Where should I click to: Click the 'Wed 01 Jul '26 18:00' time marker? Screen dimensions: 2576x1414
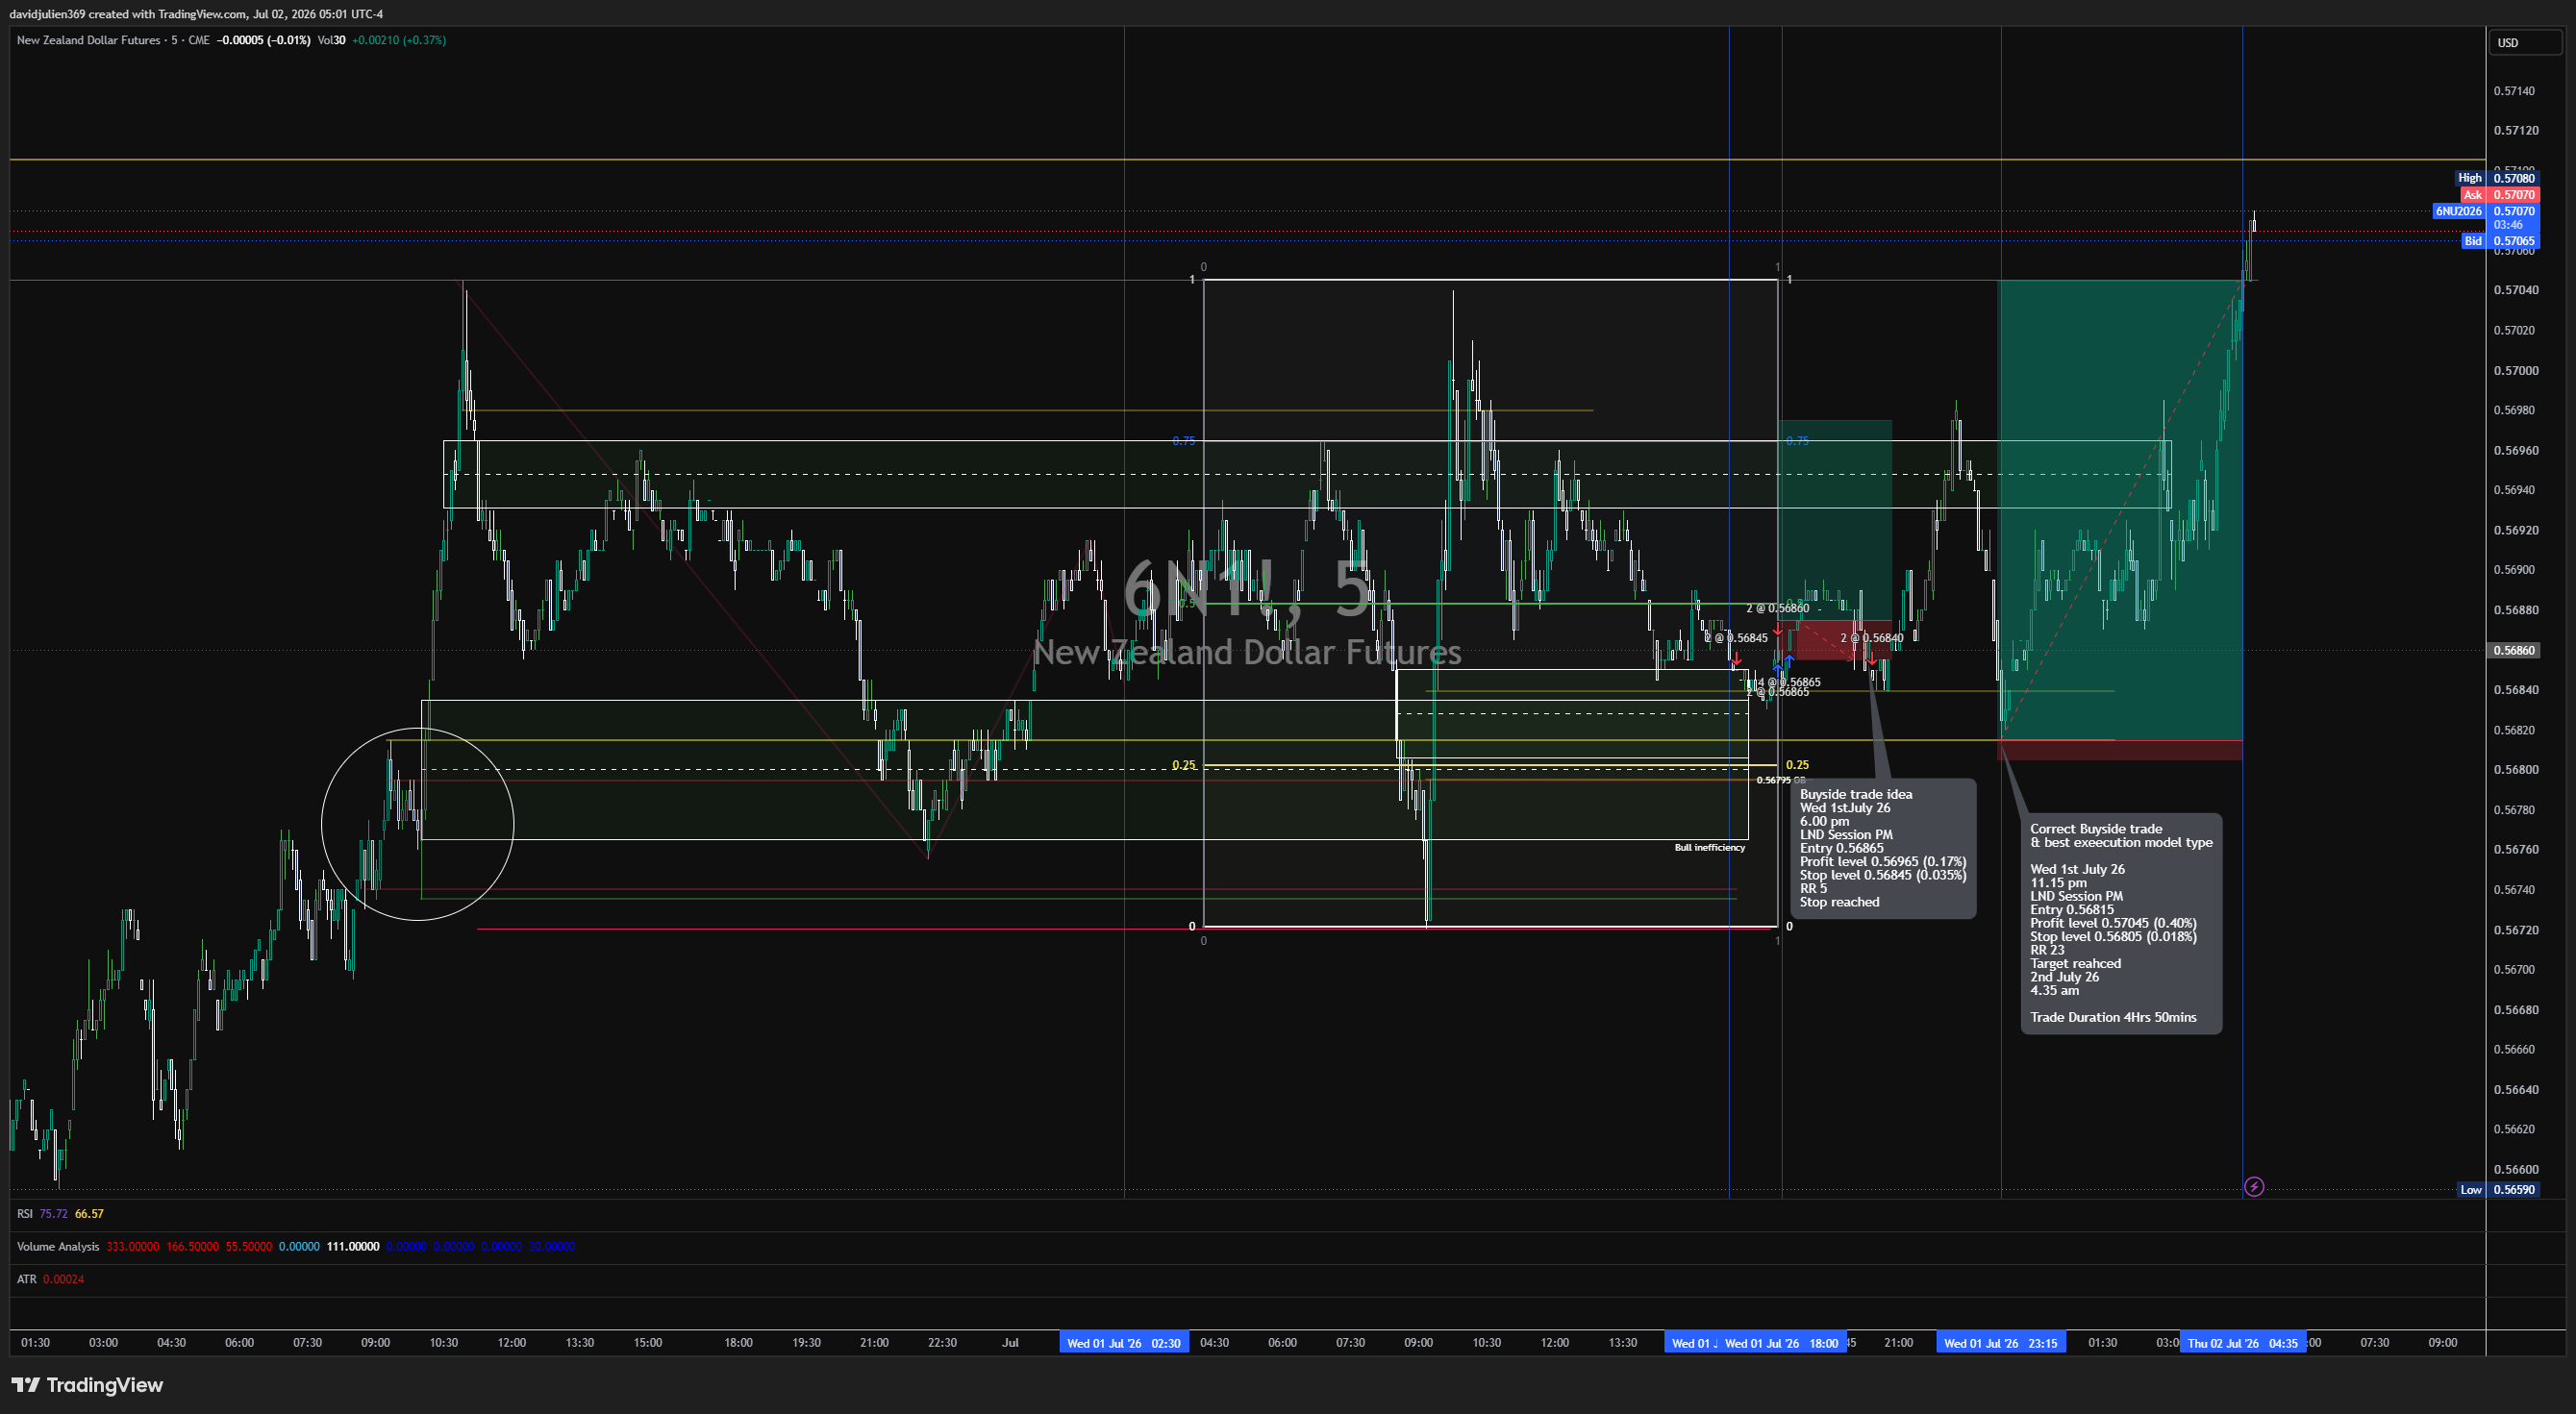pos(1781,1343)
